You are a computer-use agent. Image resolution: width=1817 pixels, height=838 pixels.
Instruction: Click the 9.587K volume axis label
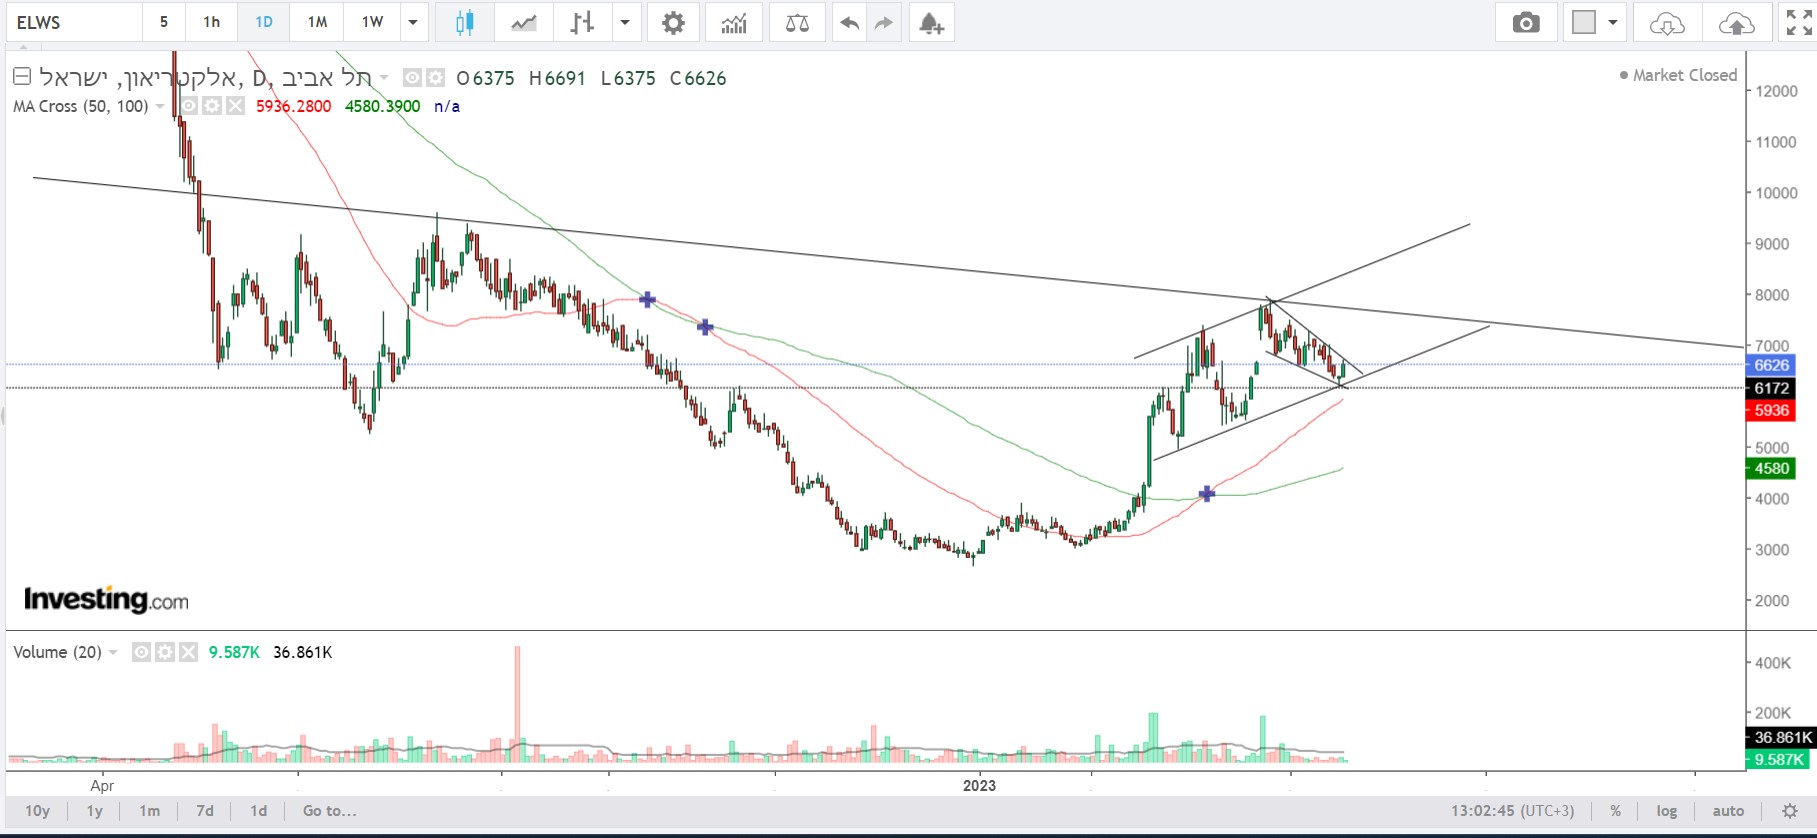tap(1779, 759)
